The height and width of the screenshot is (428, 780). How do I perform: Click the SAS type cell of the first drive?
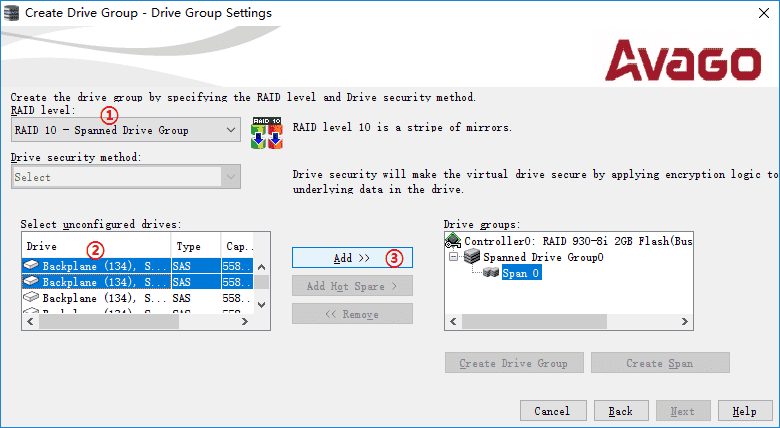point(196,266)
